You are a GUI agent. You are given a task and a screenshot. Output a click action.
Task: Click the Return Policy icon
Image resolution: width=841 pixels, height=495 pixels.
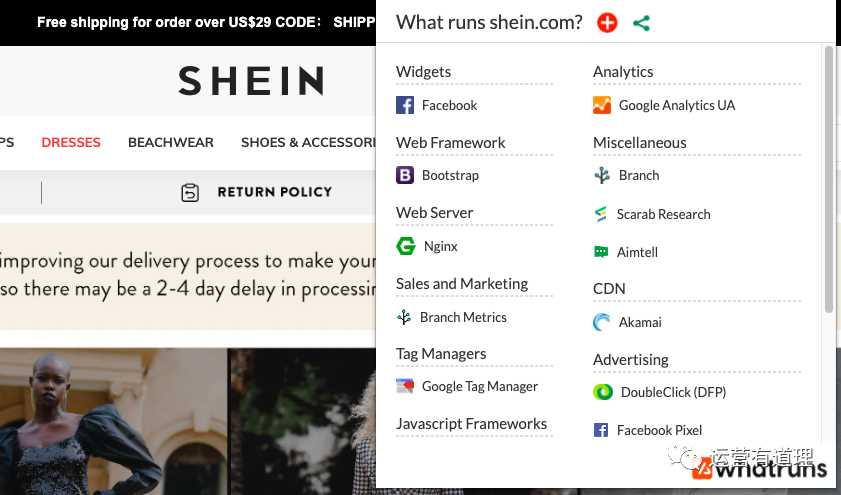point(190,193)
